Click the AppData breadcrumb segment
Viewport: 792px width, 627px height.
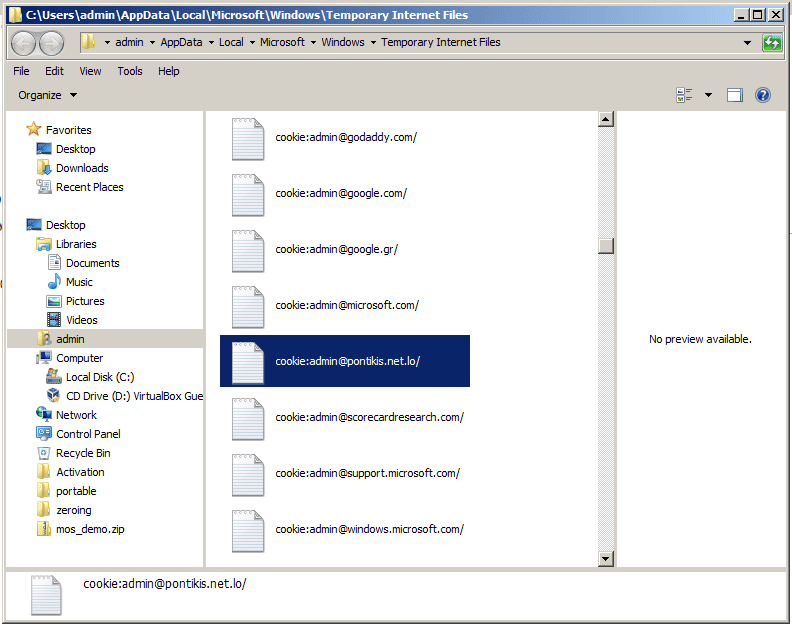[181, 42]
